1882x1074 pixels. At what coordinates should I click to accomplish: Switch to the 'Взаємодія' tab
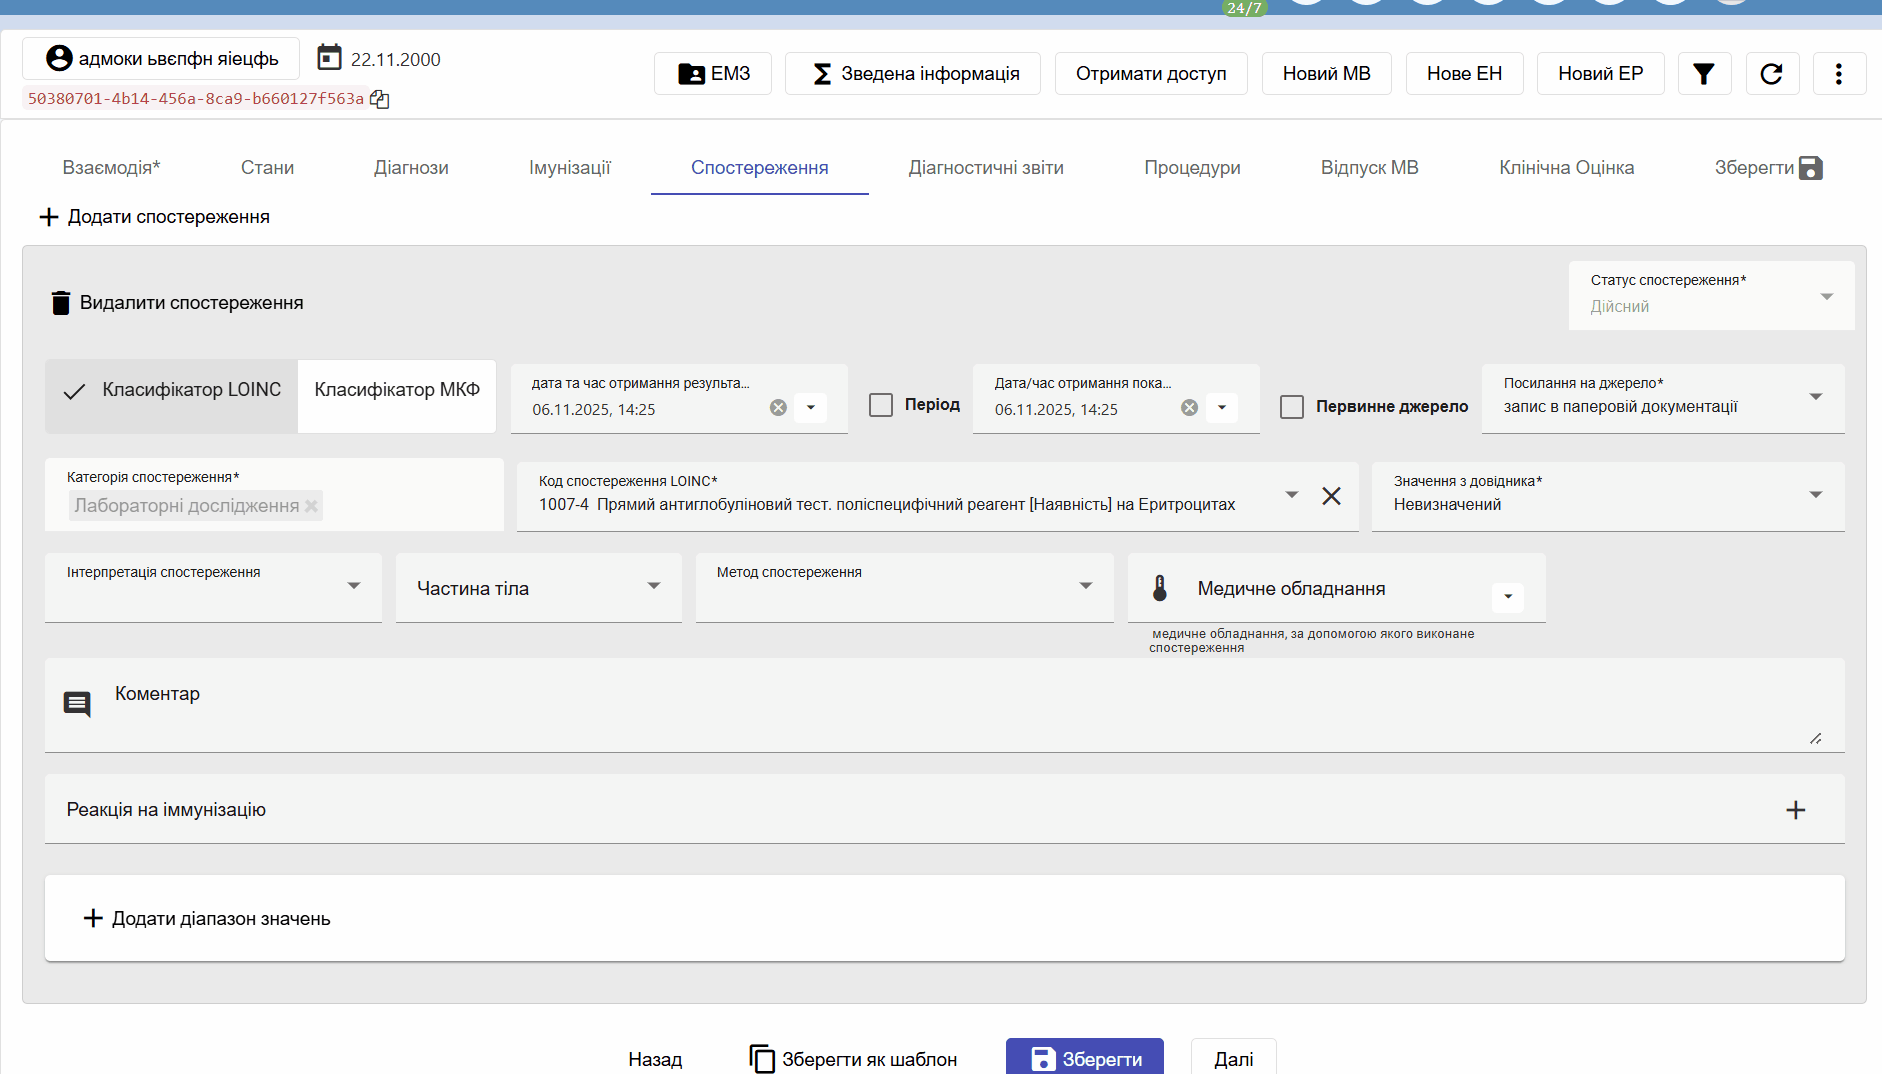111,168
